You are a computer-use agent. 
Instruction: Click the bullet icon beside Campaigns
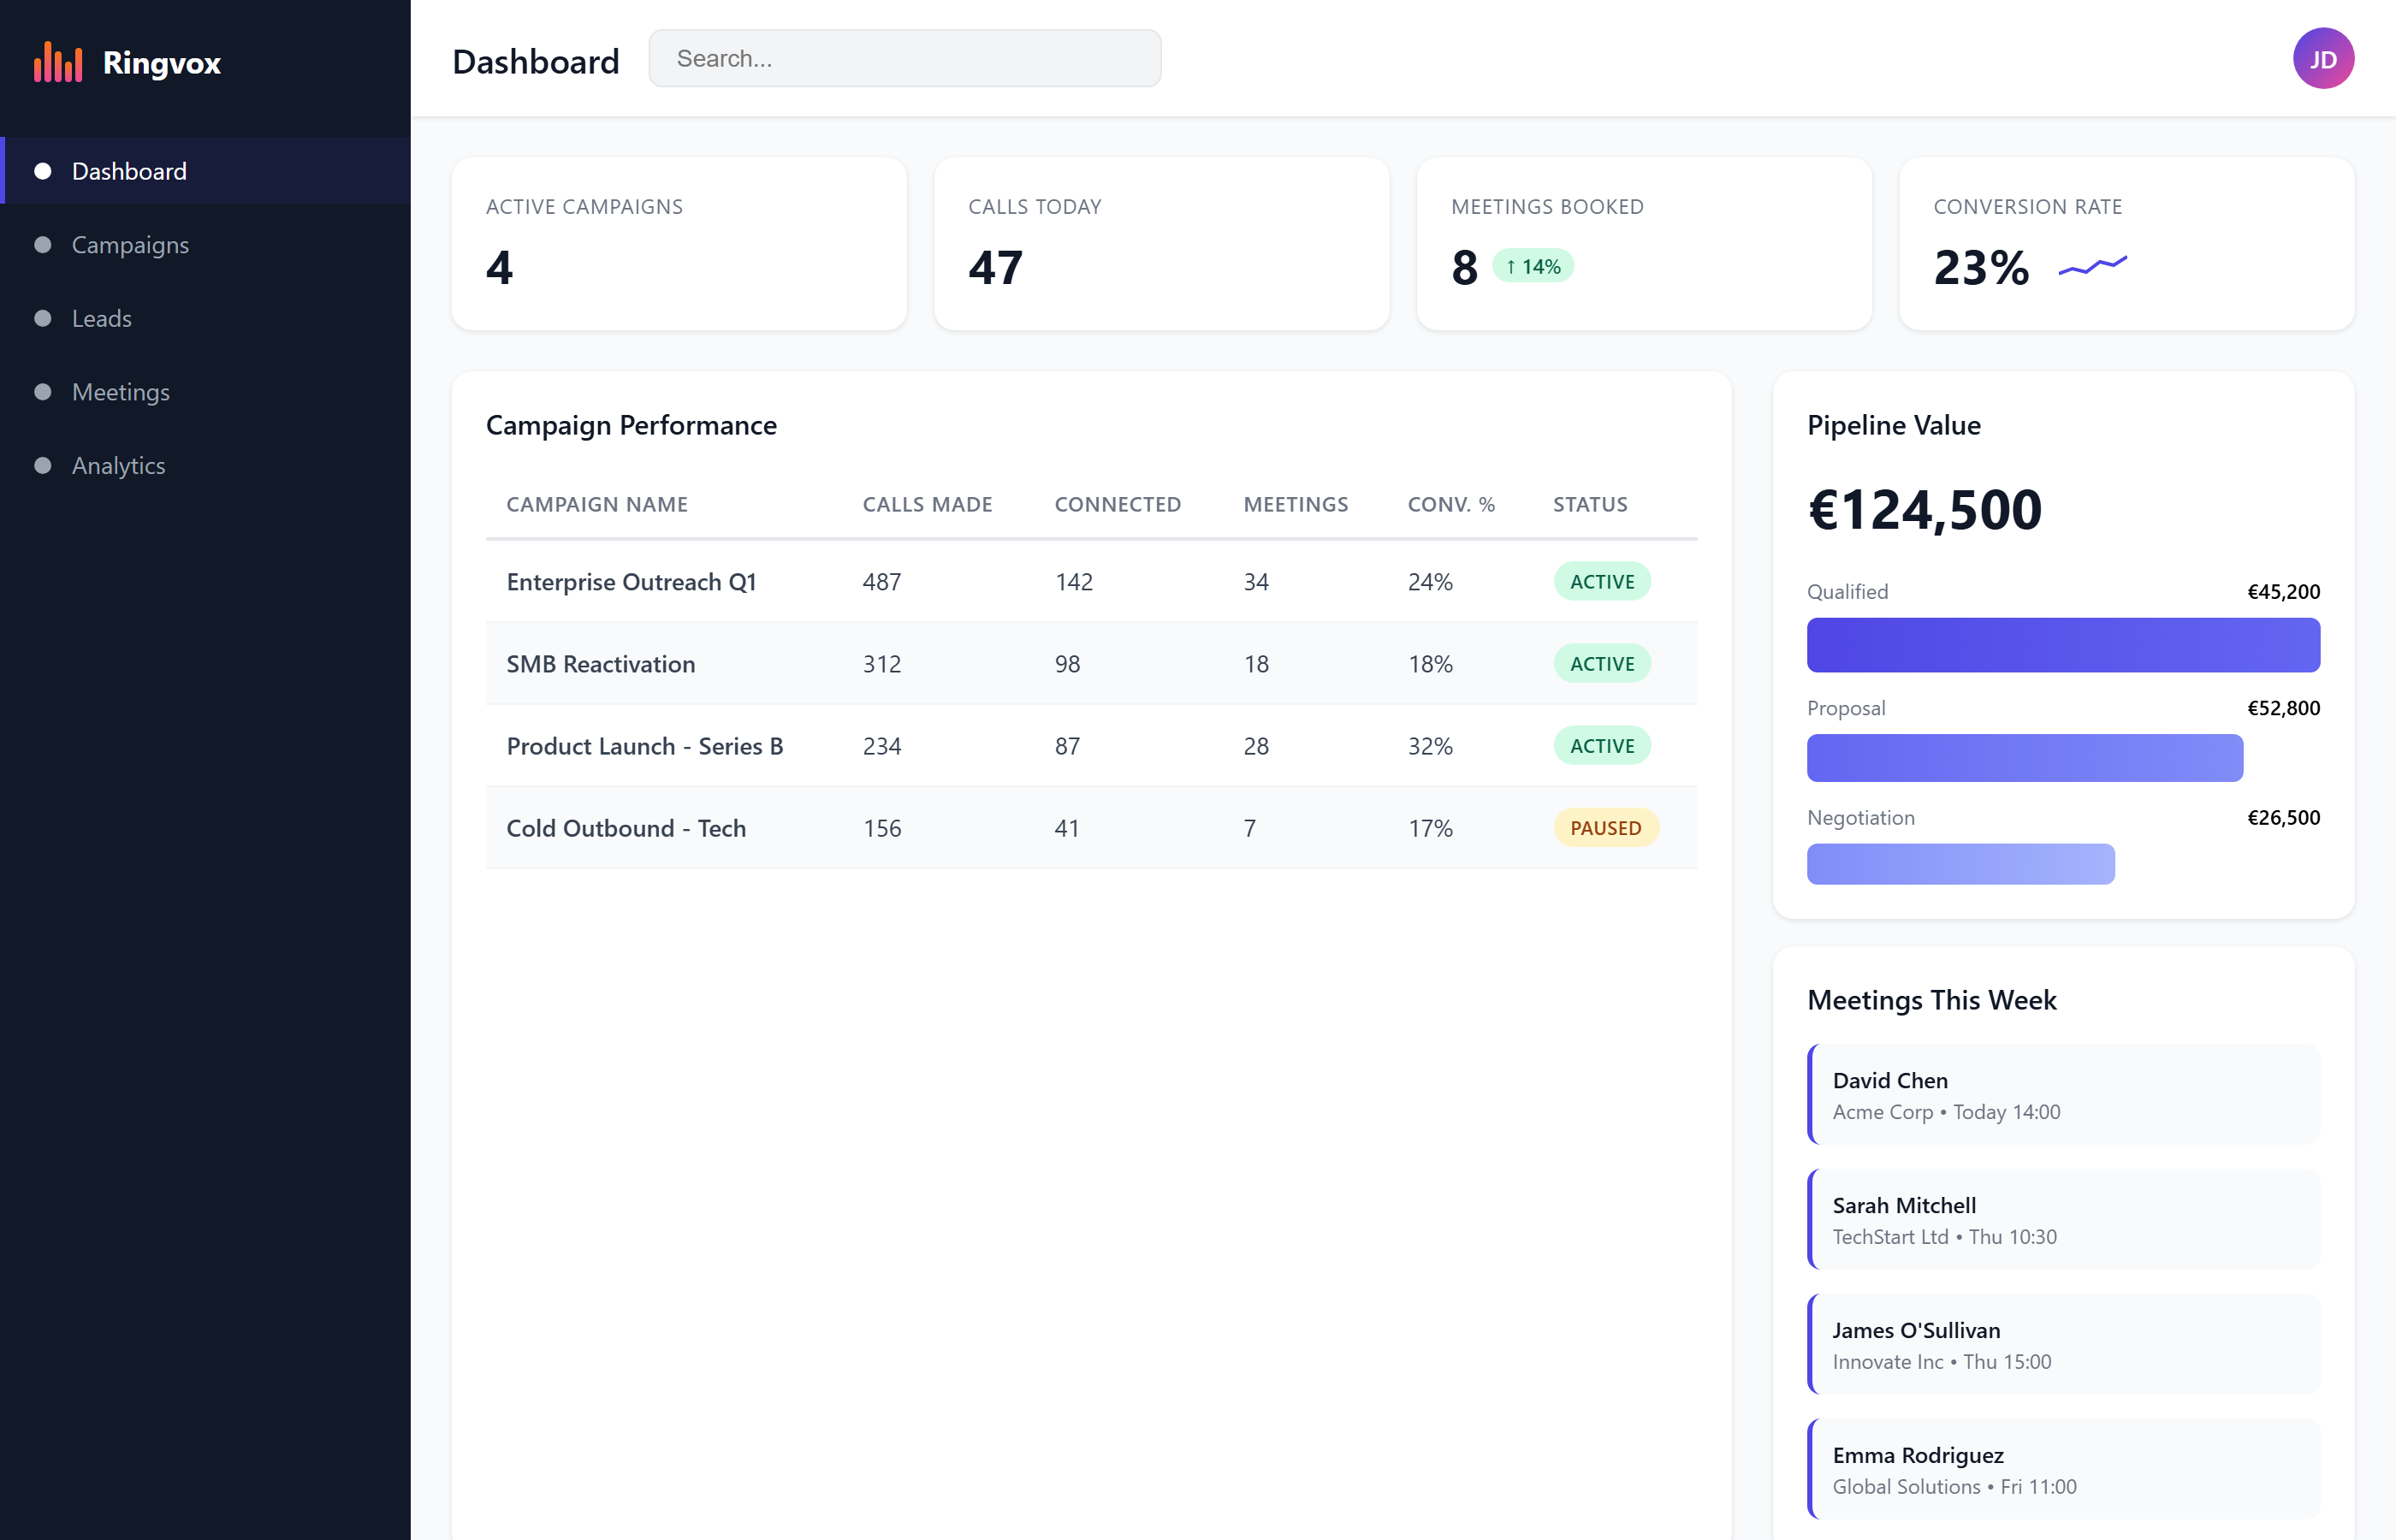pos(43,245)
